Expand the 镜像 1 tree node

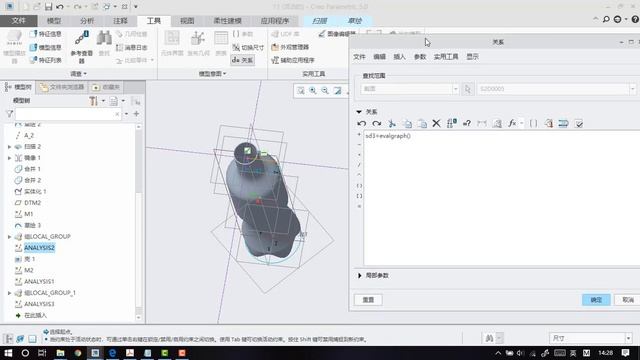click(x=9, y=158)
